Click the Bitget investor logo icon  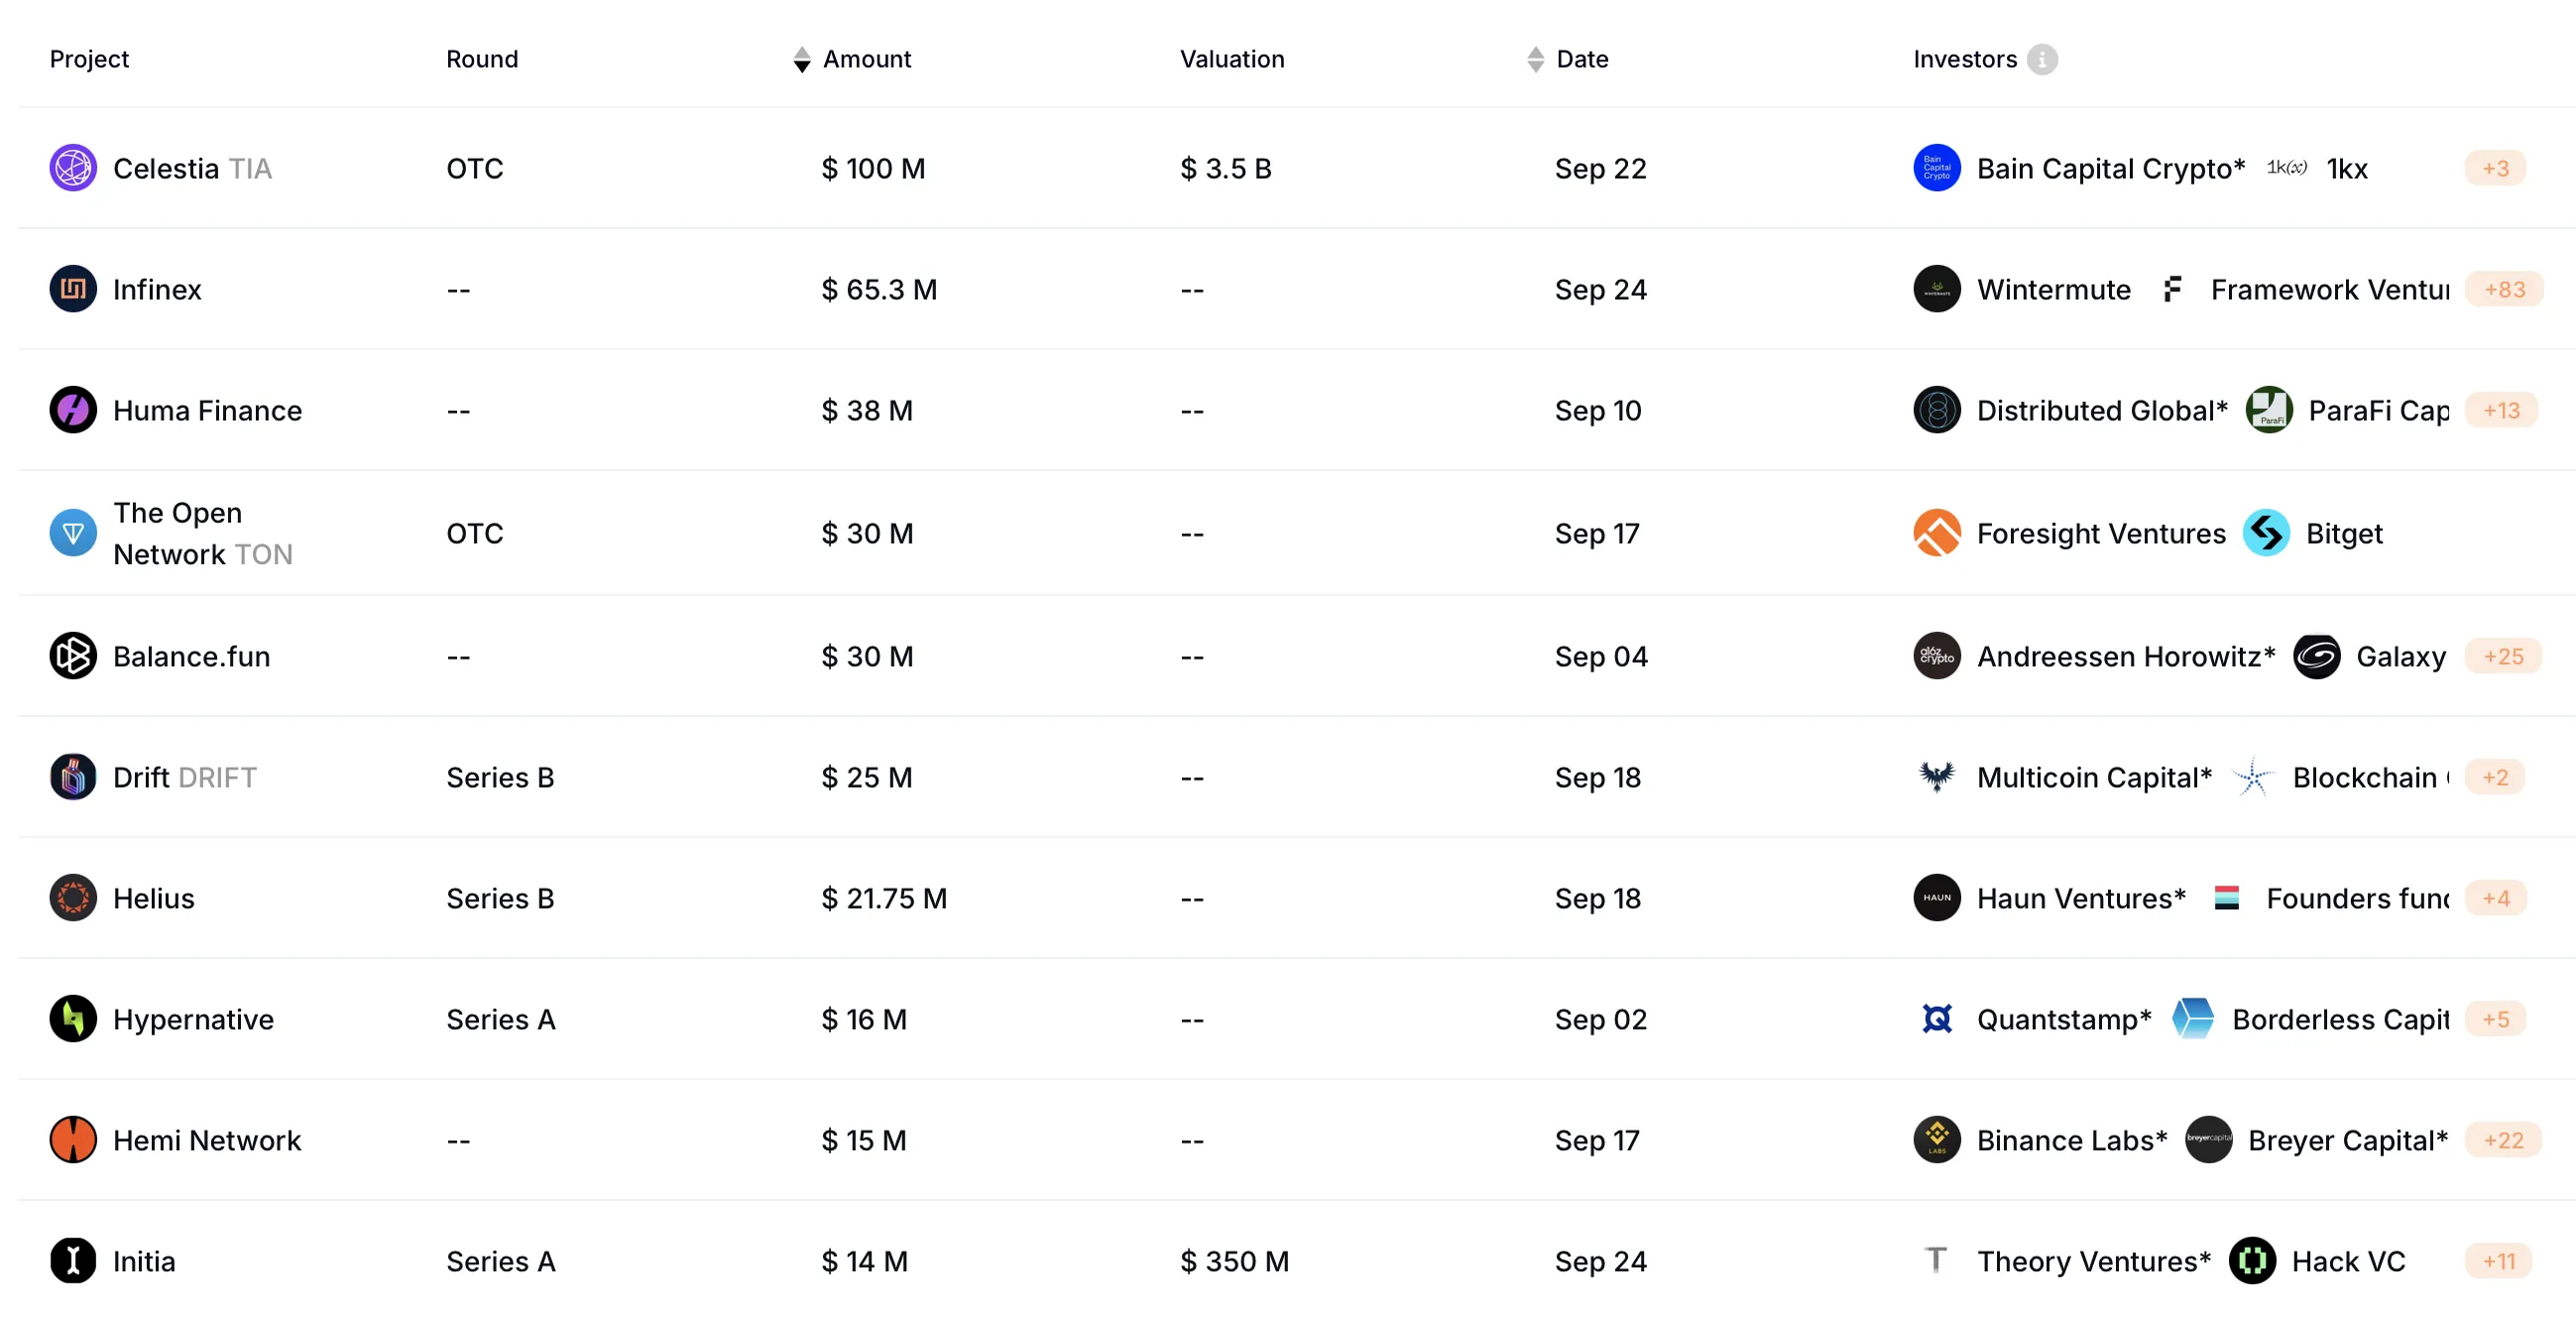(2266, 533)
